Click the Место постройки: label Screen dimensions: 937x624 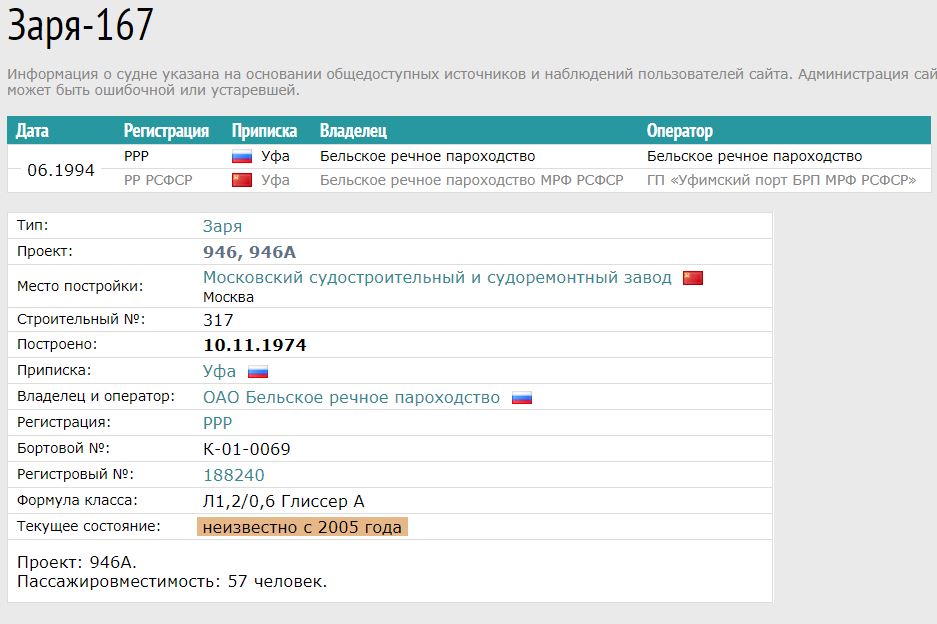pyautogui.click(x=80, y=286)
